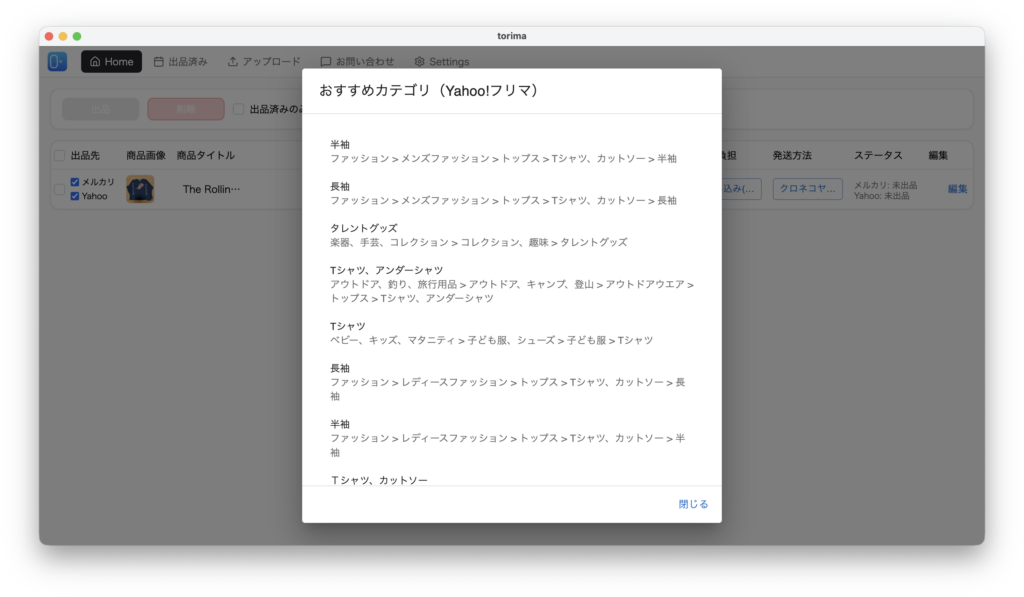Screen dimensions: 1024x597
Task: Open the クロネコヤ… shipping method dropdown
Action: [x=807, y=189]
